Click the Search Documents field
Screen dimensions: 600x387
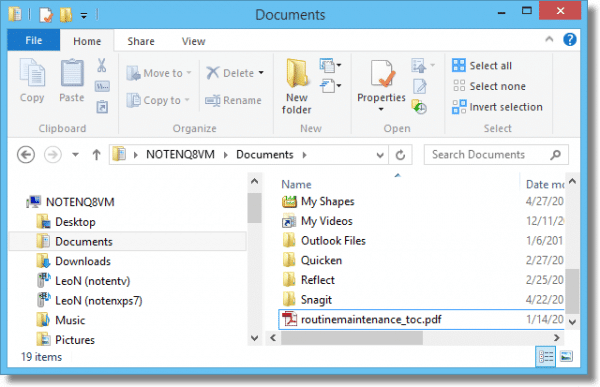[x=496, y=155]
